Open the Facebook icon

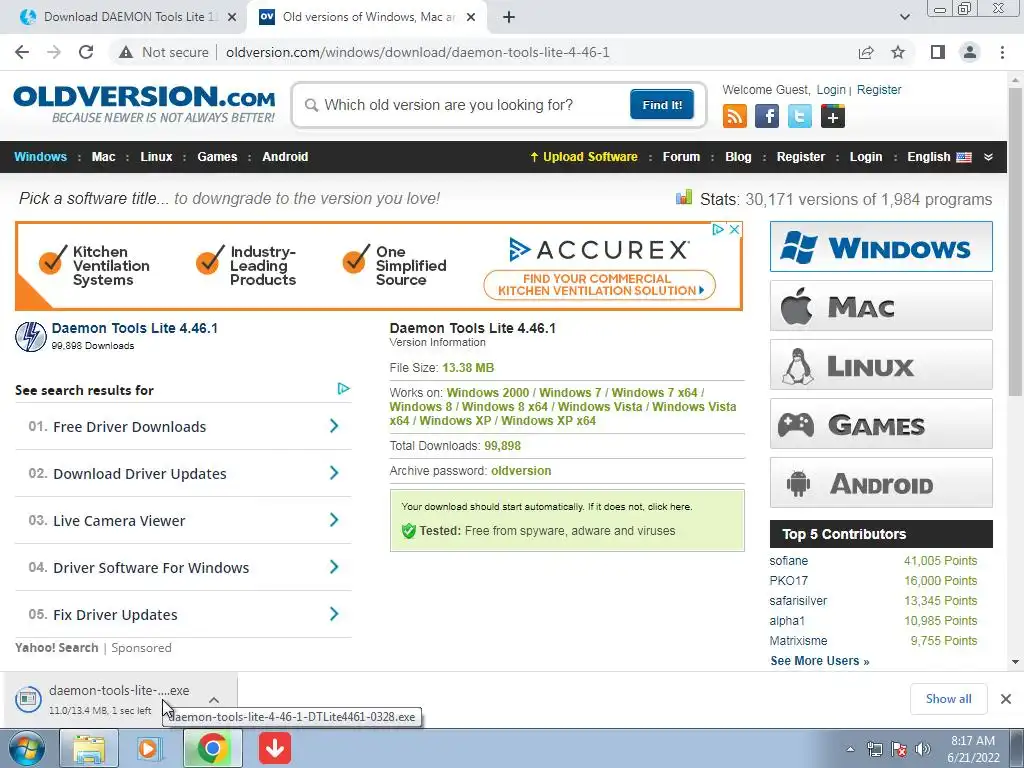(767, 116)
